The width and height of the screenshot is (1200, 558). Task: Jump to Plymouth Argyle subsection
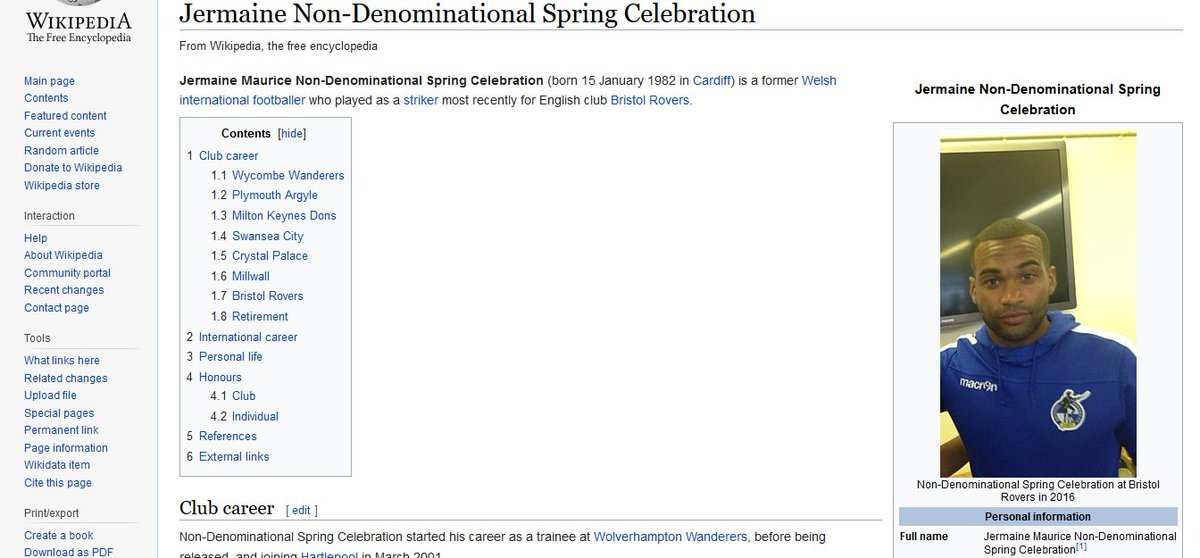[275, 195]
